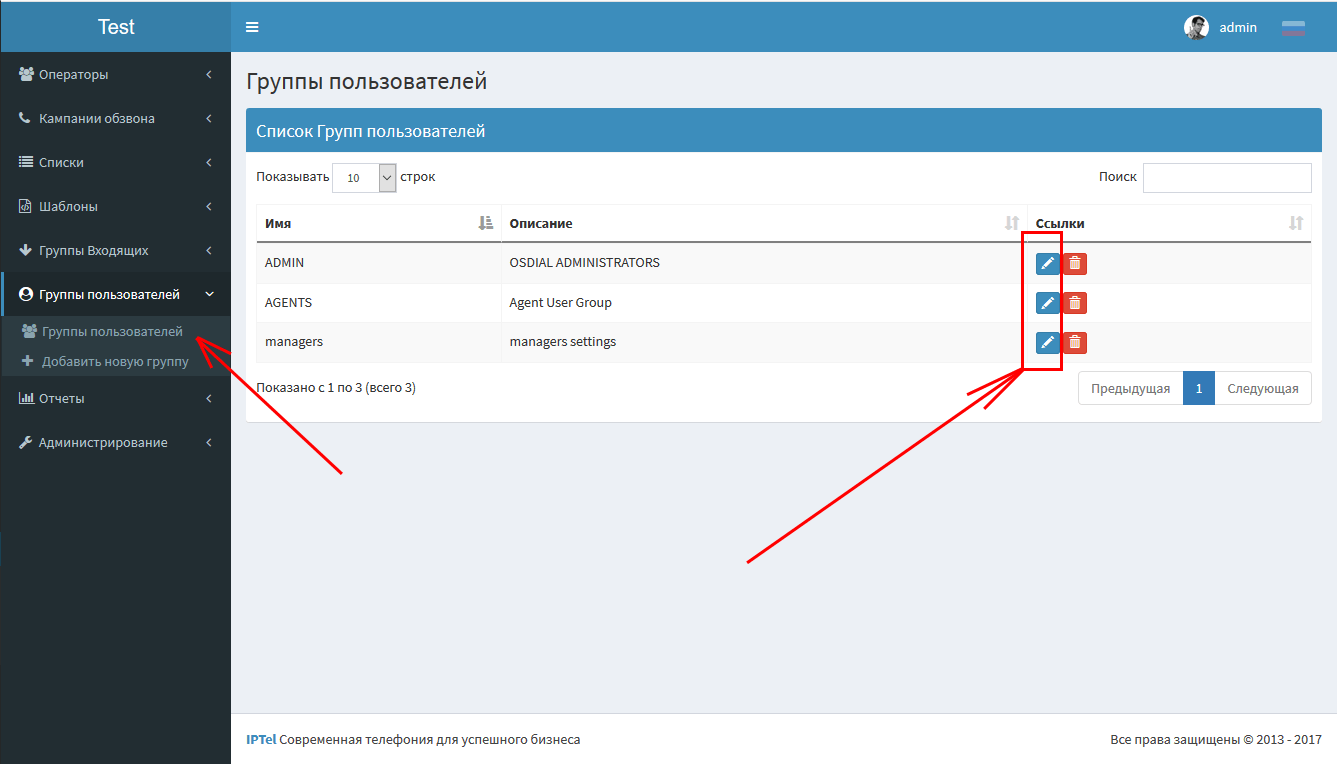Click the OSDIAL ADMINISTRATORS description cell
The height and width of the screenshot is (764, 1337).
[x=764, y=263]
